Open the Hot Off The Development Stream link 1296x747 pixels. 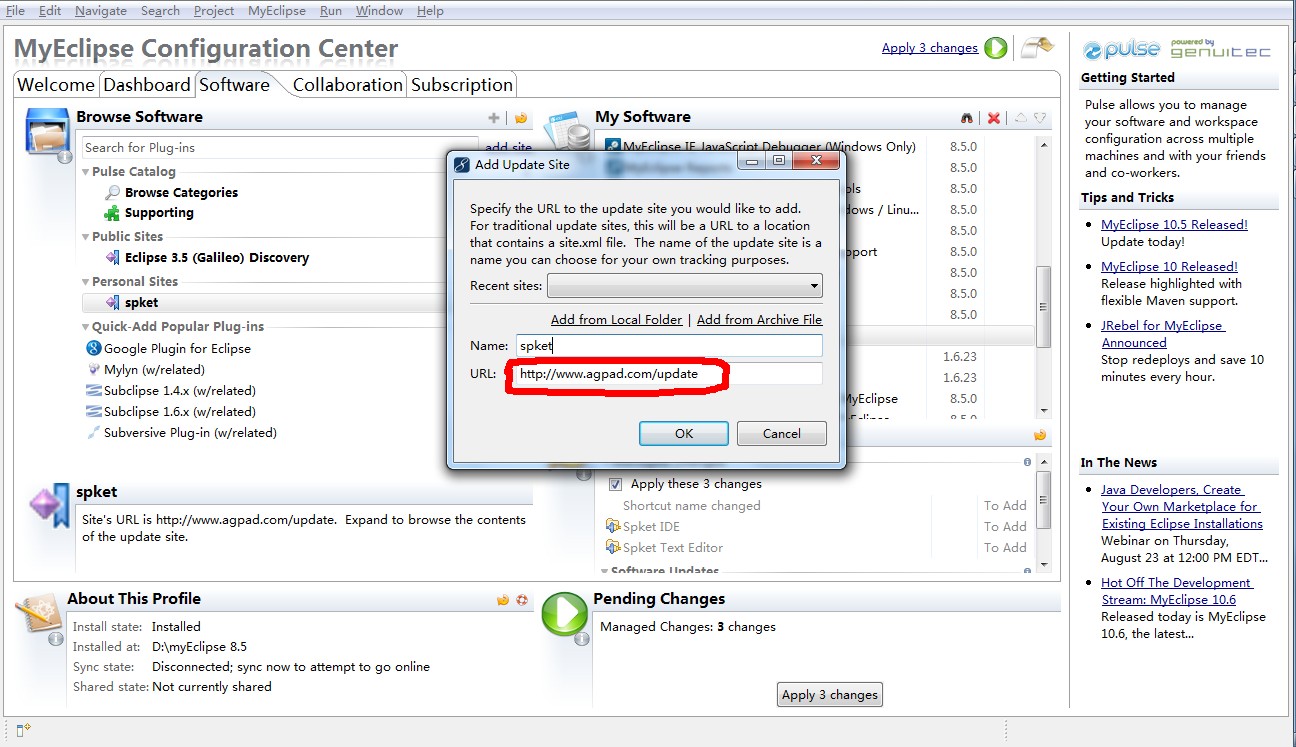point(1176,591)
